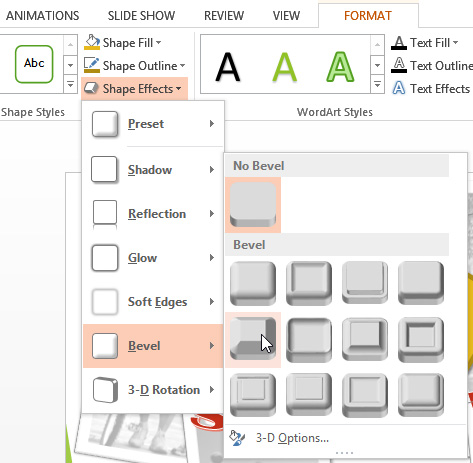Switch to the REVIEW tab
This screenshot has width=473, height=463.
pos(224,16)
